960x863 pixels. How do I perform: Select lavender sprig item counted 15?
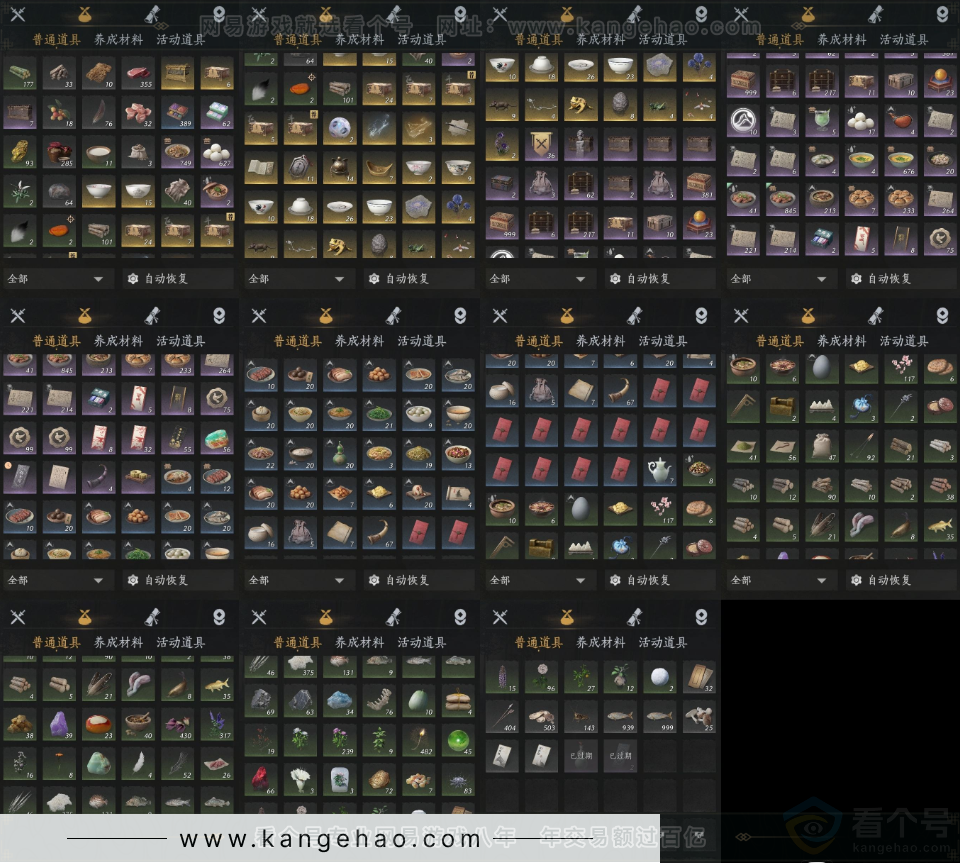click(502, 678)
